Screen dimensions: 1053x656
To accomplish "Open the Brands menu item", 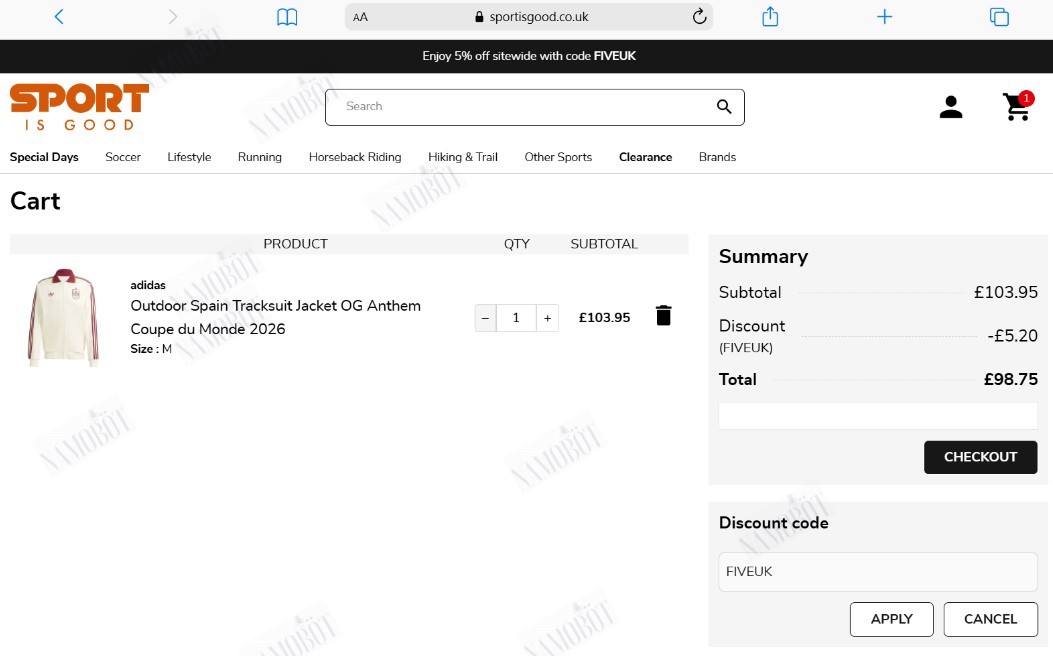I will (x=717, y=157).
